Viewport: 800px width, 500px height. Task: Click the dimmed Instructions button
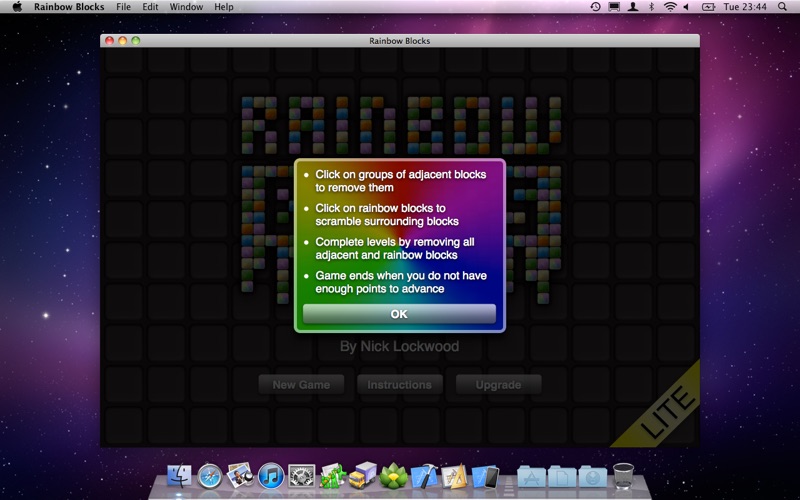point(399,385)
